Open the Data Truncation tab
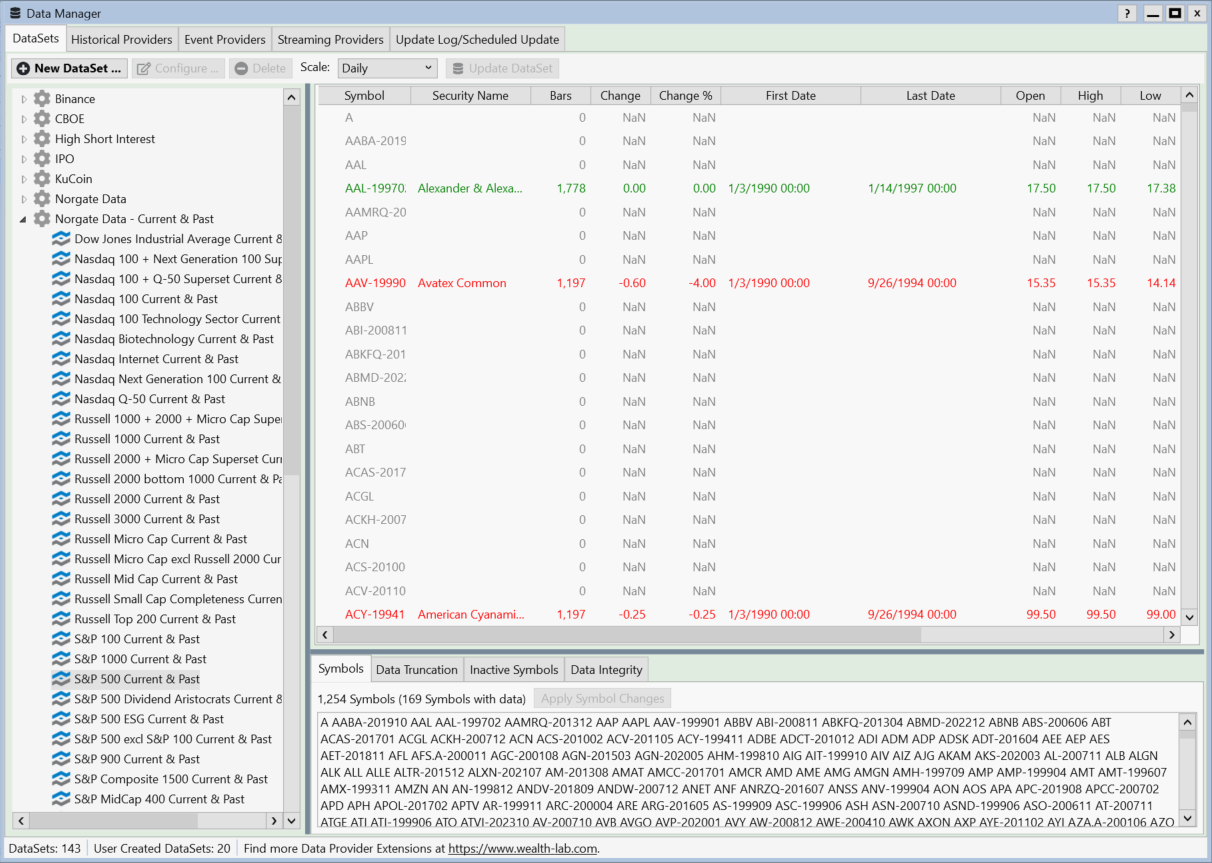The image size is (1212, 863). 416,669
